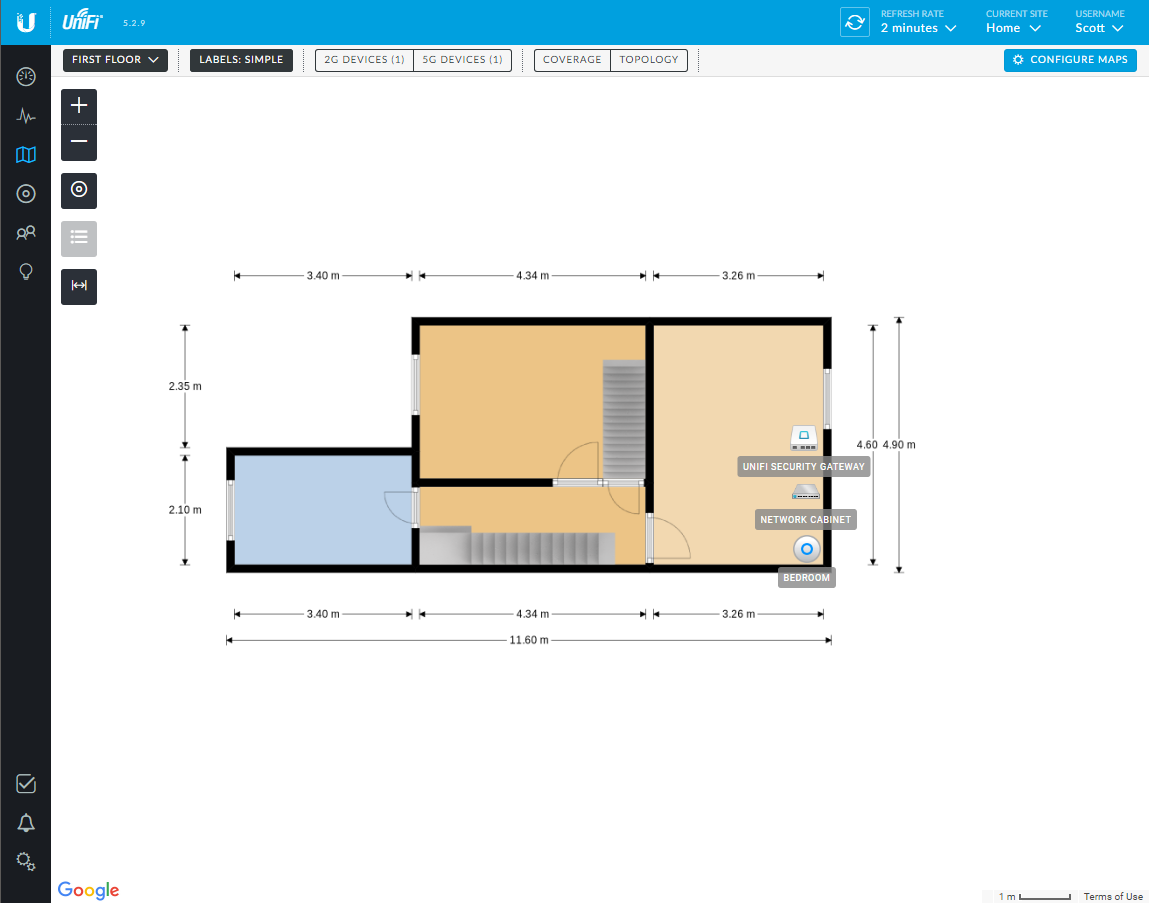Check Events using the checkmark icon

coord(26,784)
